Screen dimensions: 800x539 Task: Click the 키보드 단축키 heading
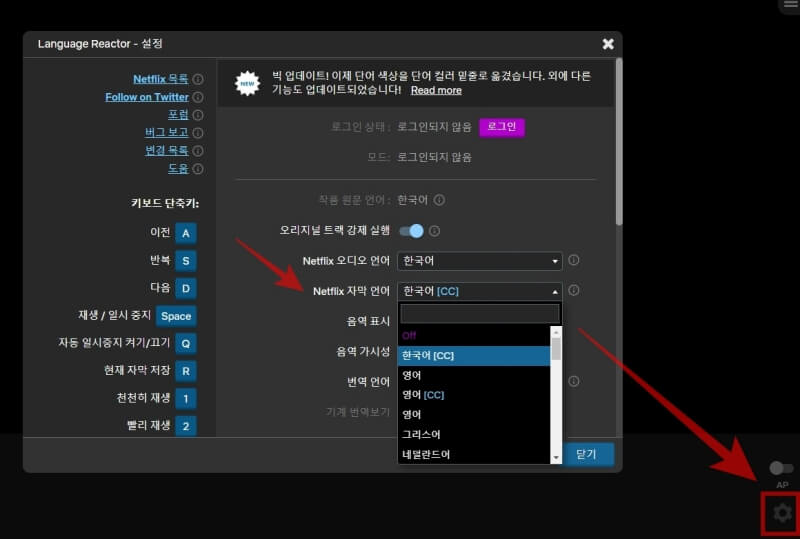(165, 203)
